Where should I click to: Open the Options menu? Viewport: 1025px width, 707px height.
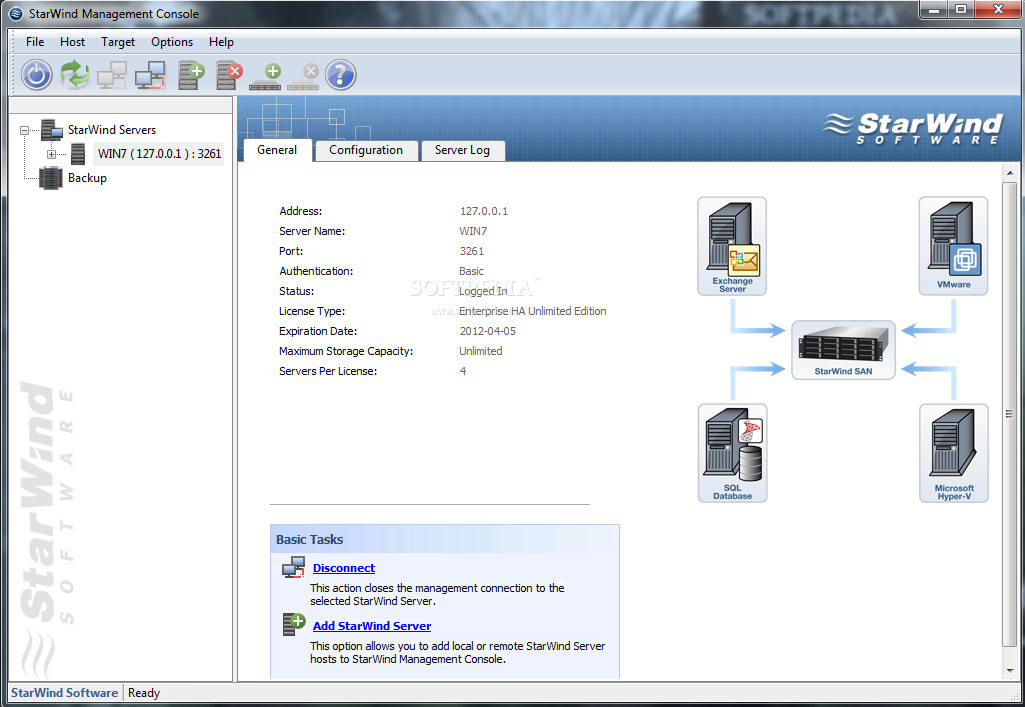coord(172,42)
